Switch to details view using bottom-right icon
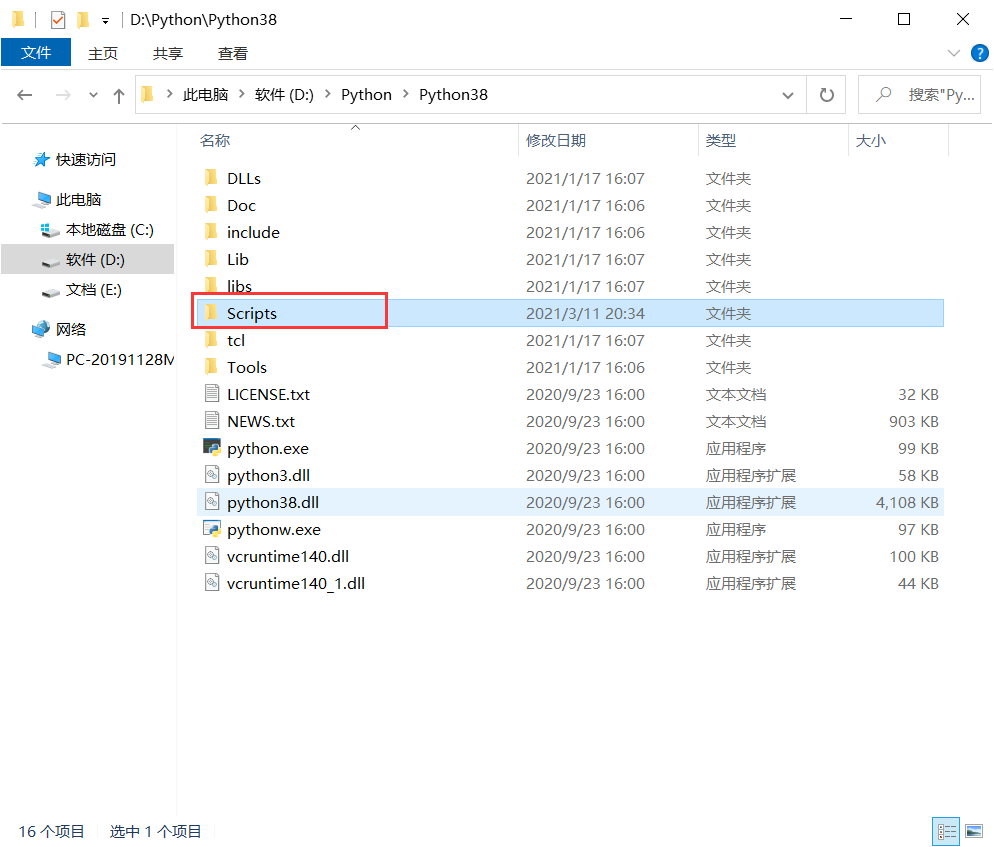The height and width of the screenshot is (847, 994). [946, 831]
